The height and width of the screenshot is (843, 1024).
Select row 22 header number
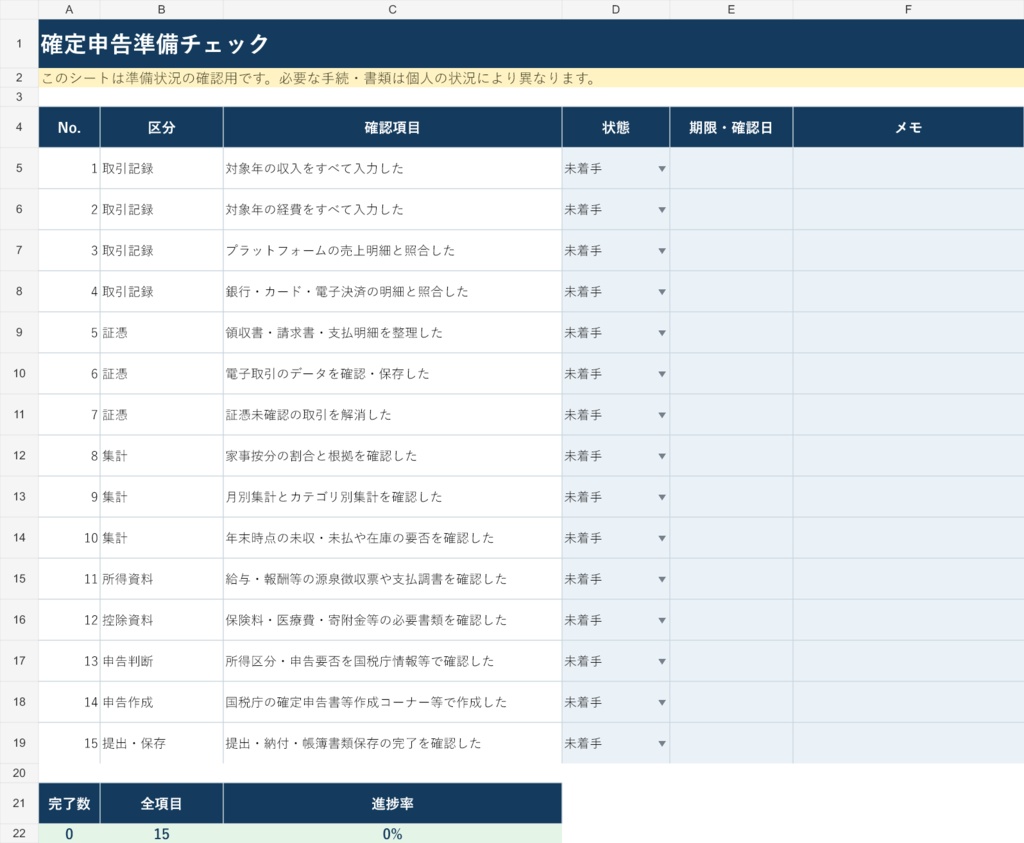(x=19, y=833)
